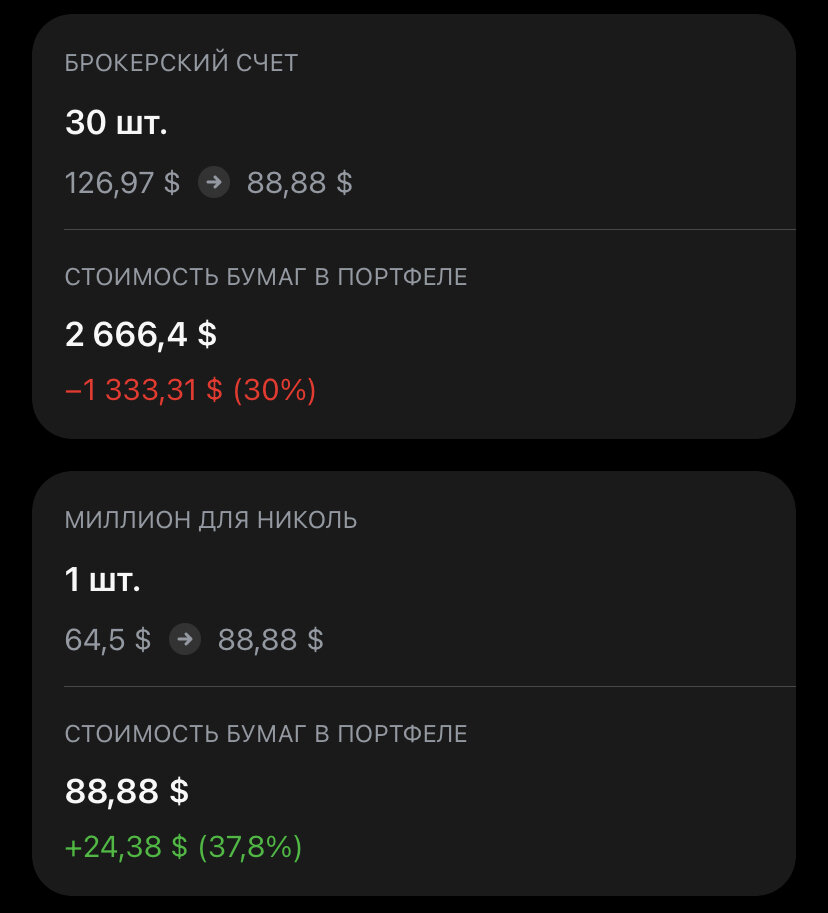
Task: Open the БРОКЕРСКИЙ СЧЕТ account header
Action: (181, 63)
